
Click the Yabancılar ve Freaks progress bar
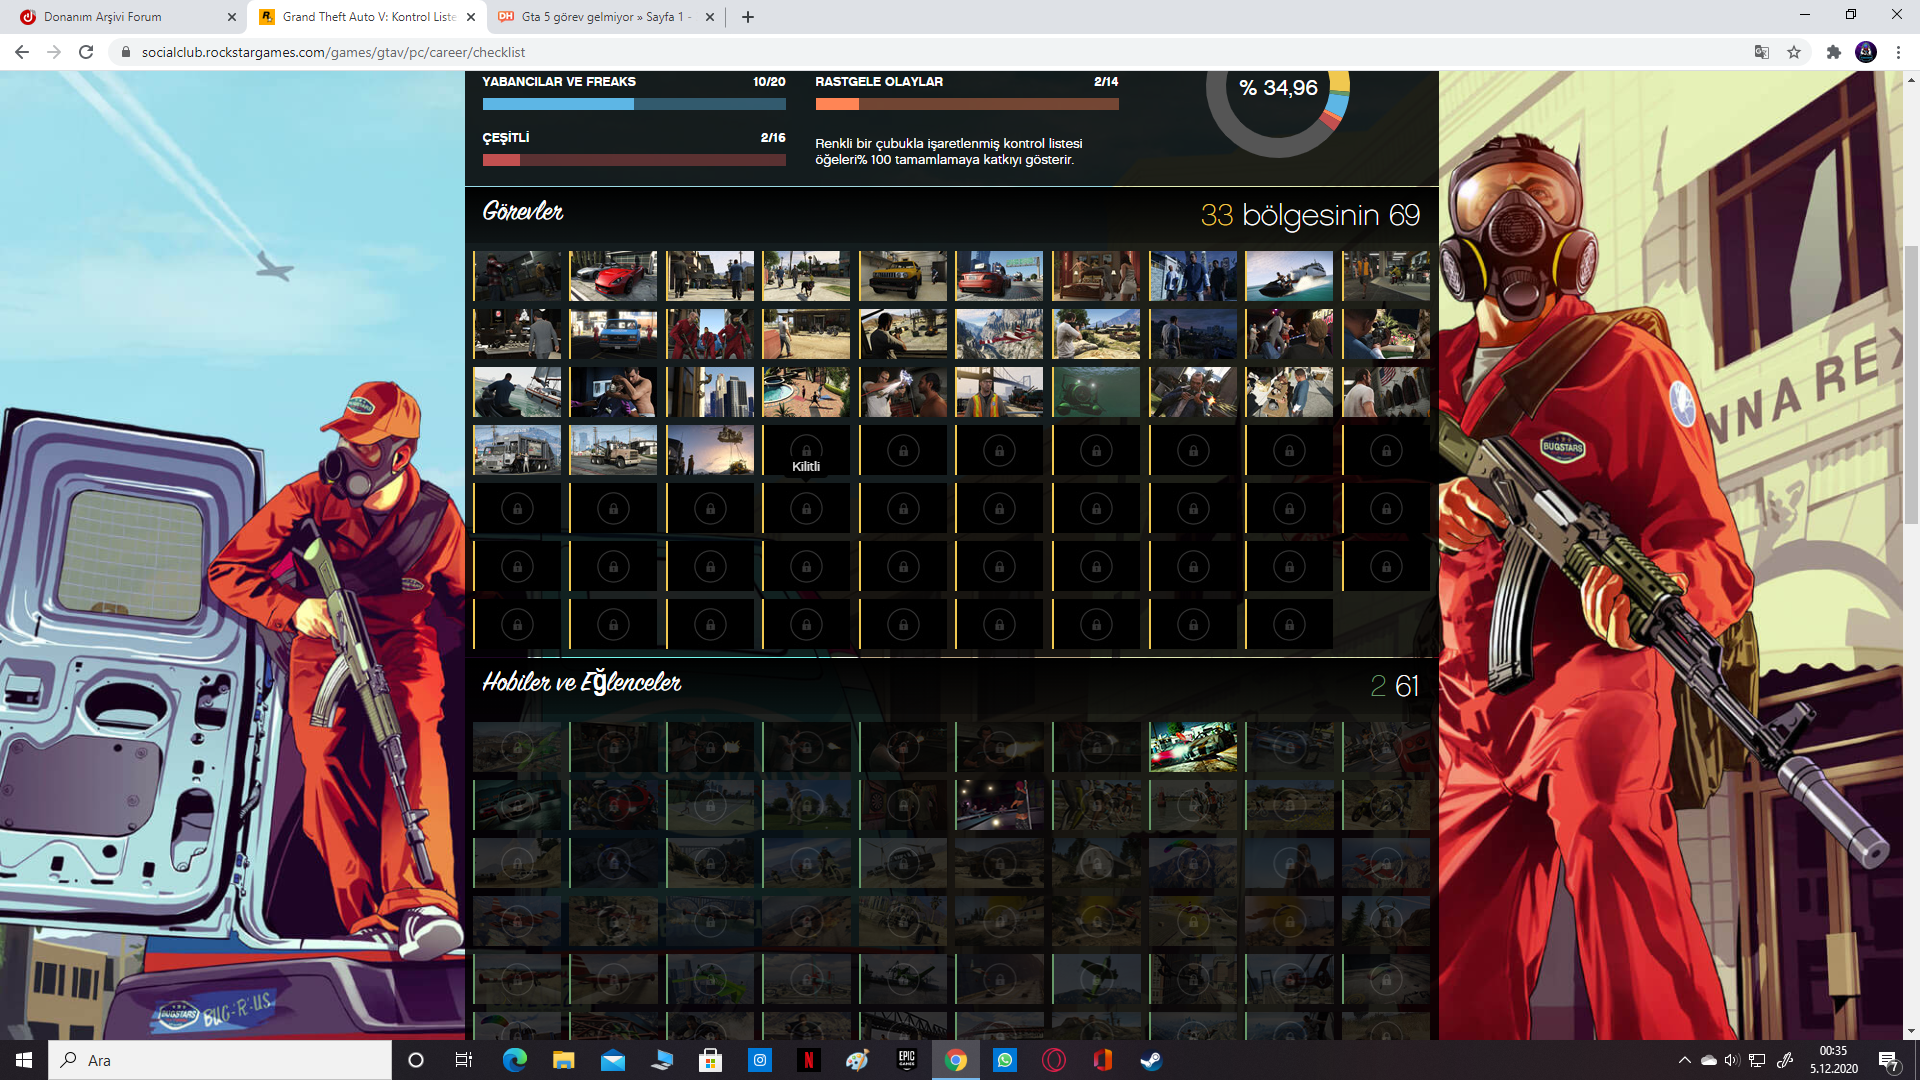633,104
